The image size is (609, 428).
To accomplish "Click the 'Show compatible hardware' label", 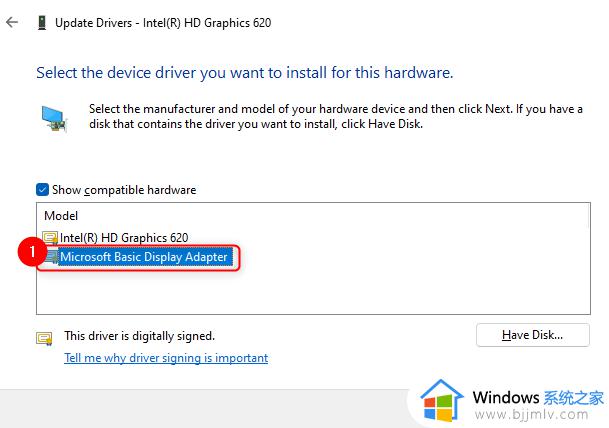I will [x=124, y=190].
